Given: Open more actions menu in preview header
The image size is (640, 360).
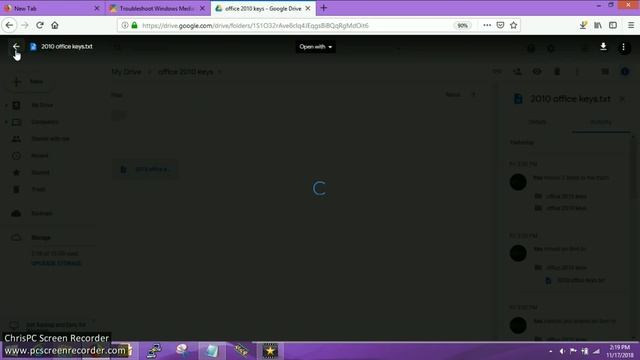Looking at the screenshot, I should pos(623,47).
